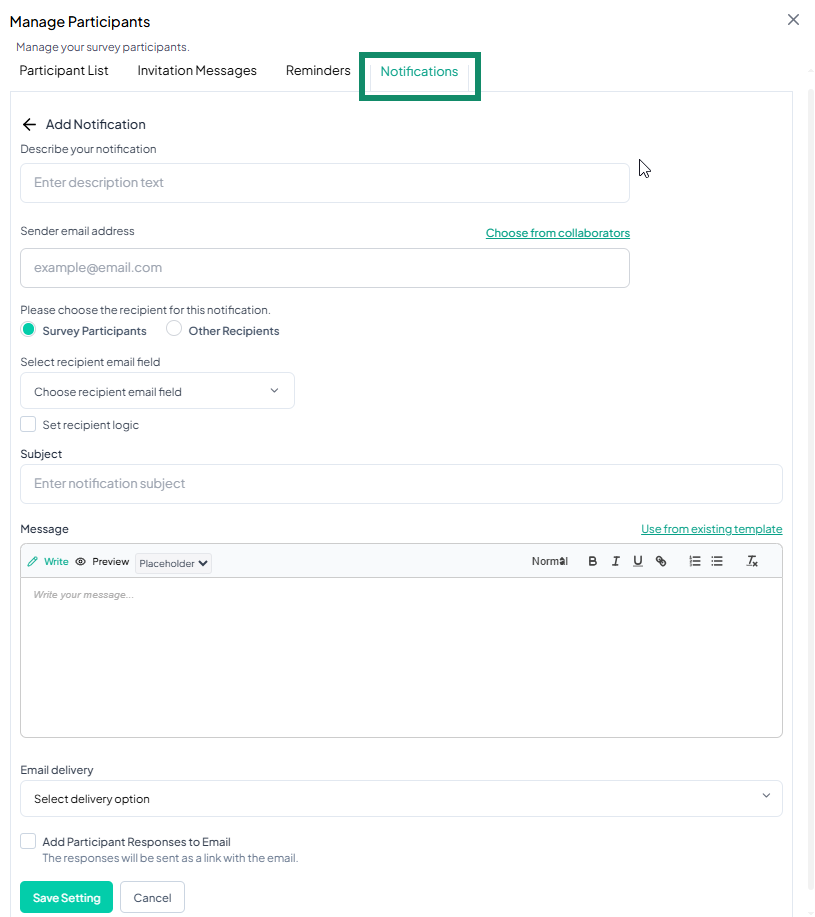Open the Email delivery option dropdown
Screen dimensions: 815x917
pyautogui.click(x=401, y=799)
